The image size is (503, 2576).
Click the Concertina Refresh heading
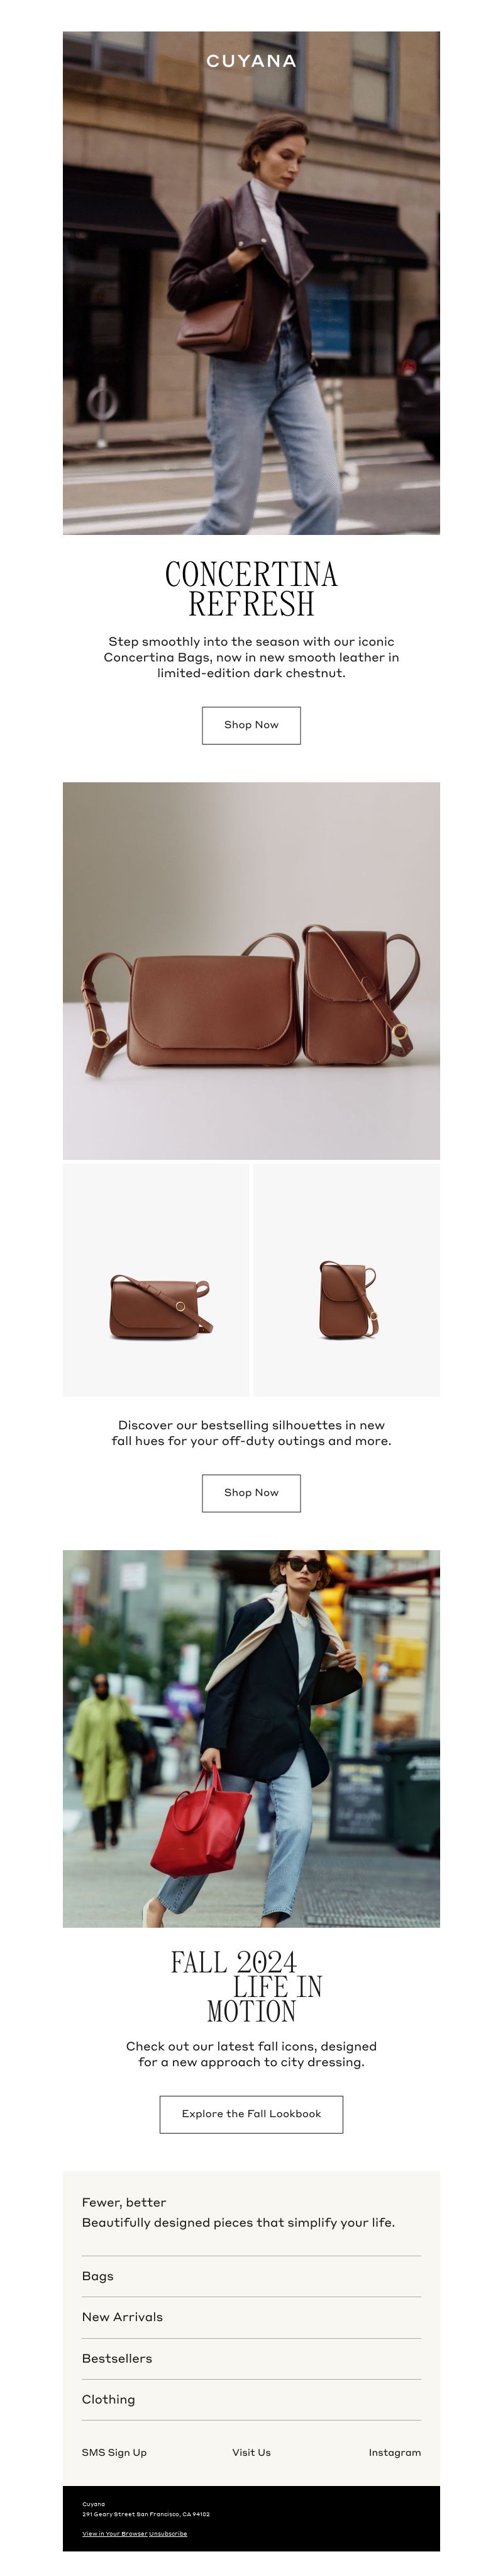click(x=251, y=588)
